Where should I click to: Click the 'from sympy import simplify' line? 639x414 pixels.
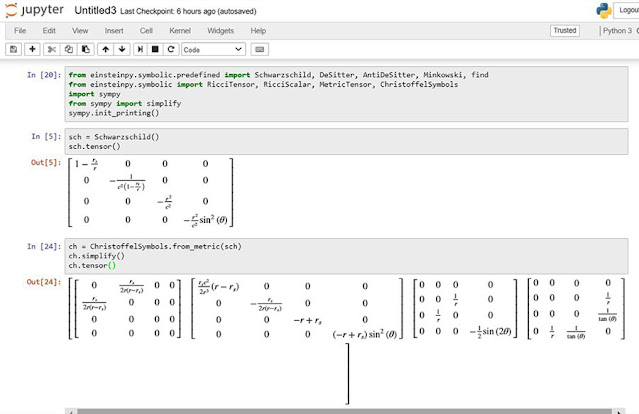(x=125, y=104)
